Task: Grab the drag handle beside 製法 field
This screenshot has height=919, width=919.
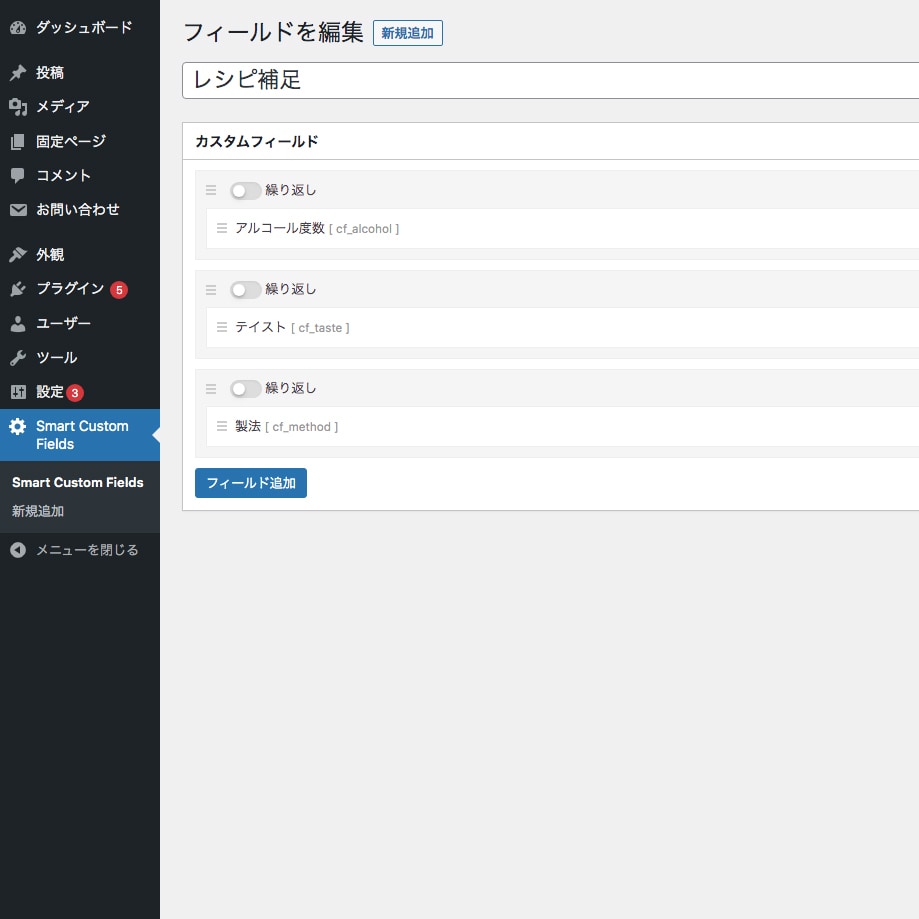Action: (222, 426)
